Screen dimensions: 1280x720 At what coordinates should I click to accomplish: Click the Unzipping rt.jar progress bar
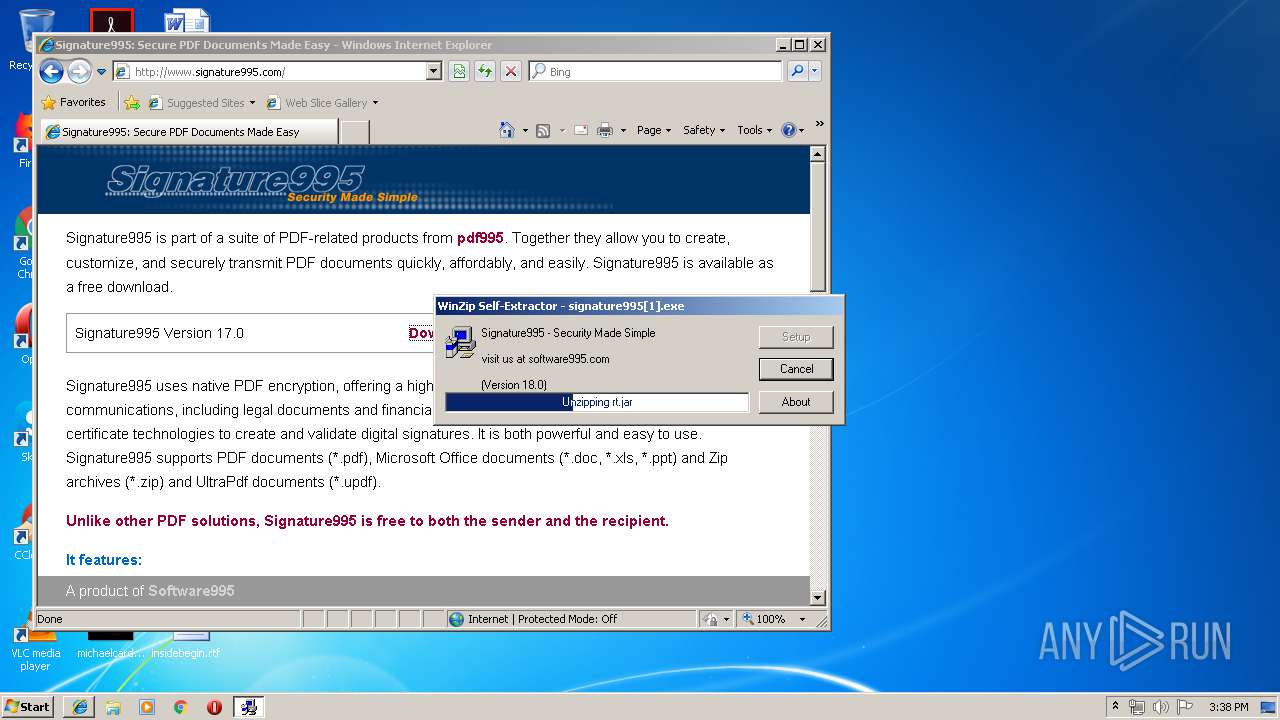pyautogui.click(x=597, y=402)
